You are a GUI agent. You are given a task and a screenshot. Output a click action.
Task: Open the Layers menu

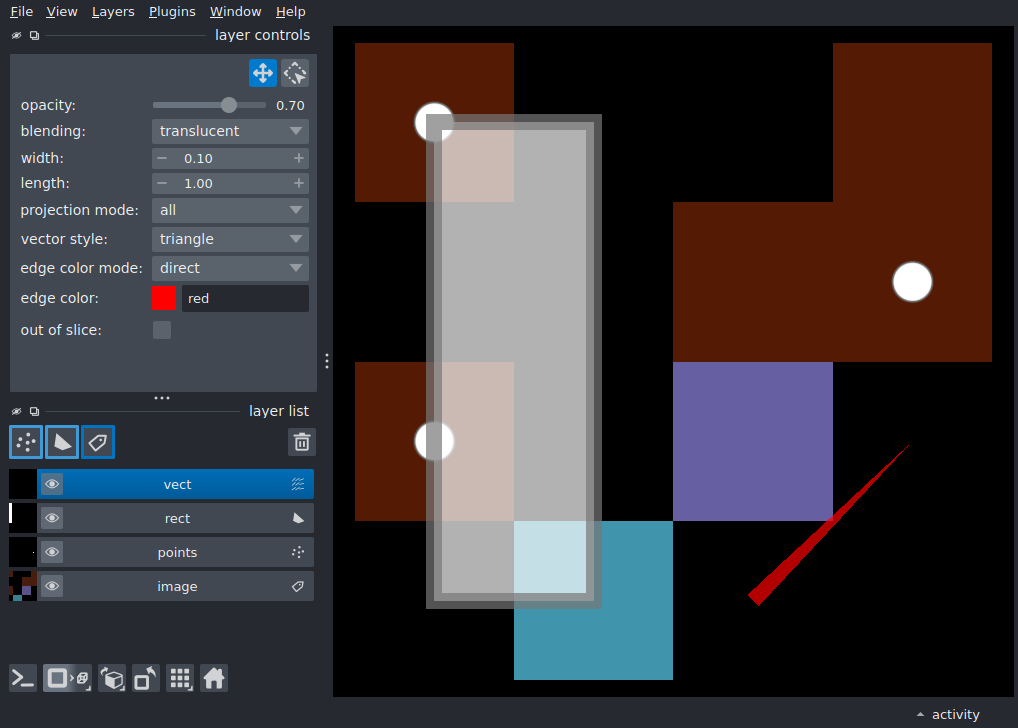(113, 12)
